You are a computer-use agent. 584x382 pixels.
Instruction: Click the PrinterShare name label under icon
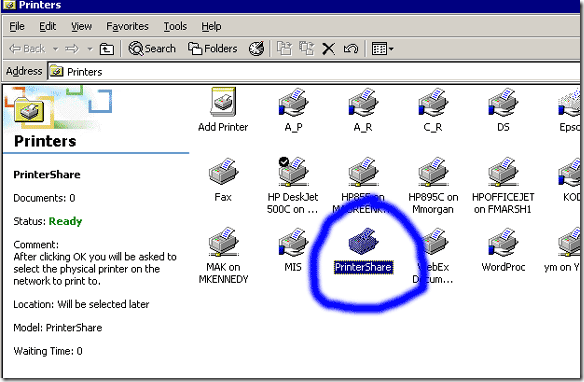click(363, 267)
